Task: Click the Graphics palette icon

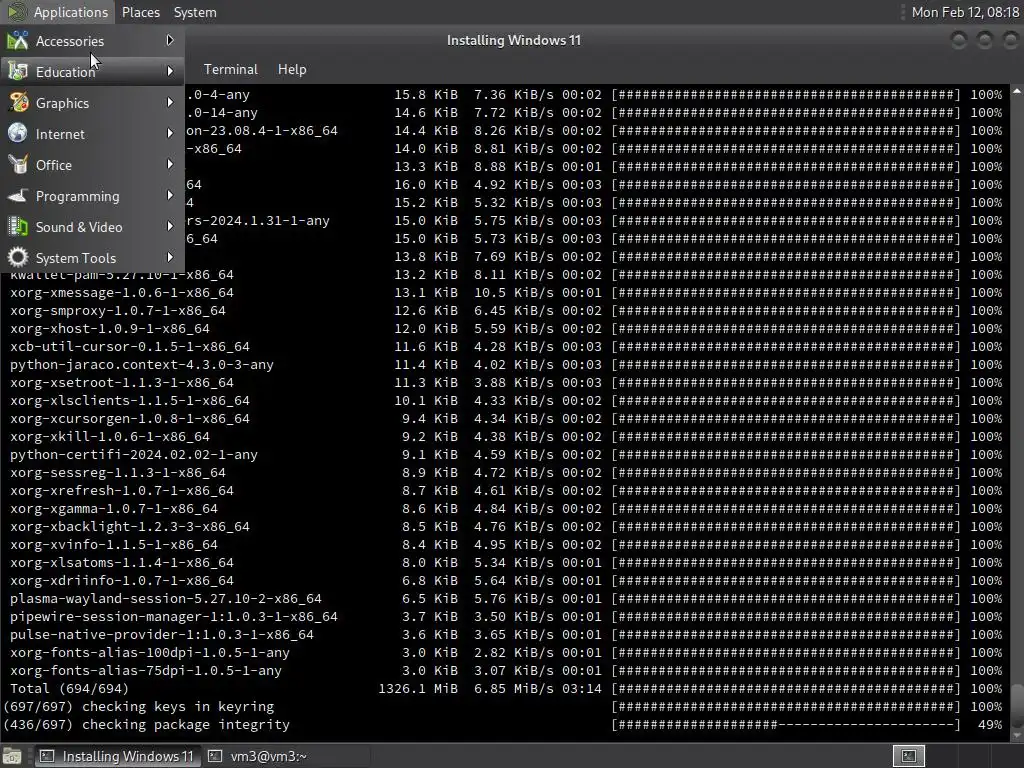Action: 18,103
